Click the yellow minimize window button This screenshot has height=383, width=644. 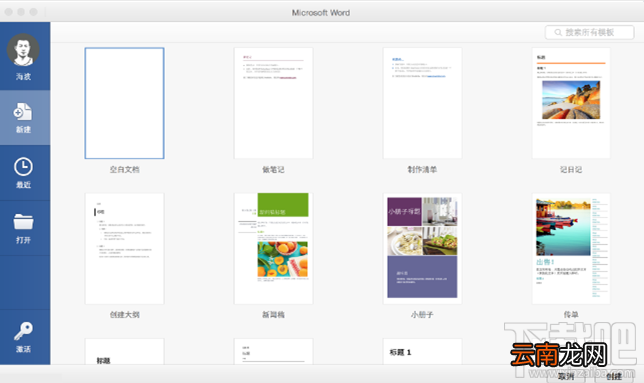tap(21, 12)
